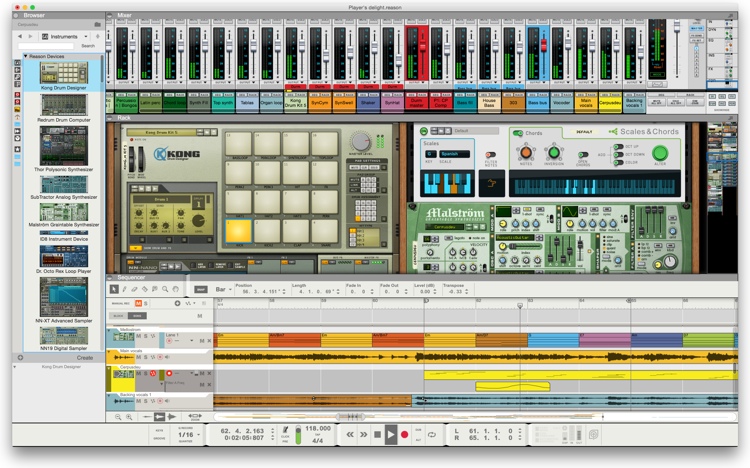Open the Instruments browser location dropdown
The height and width of the screenshot is (468, 750).
65,36
